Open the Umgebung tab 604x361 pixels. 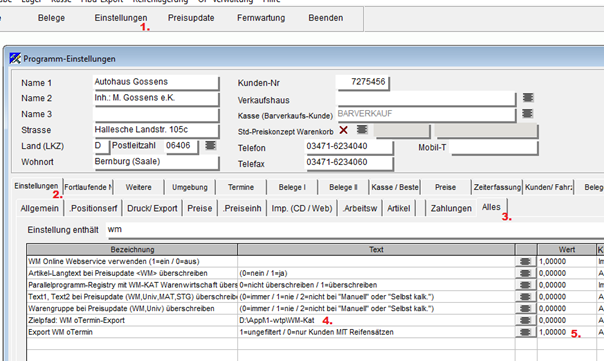click(190, 187)
